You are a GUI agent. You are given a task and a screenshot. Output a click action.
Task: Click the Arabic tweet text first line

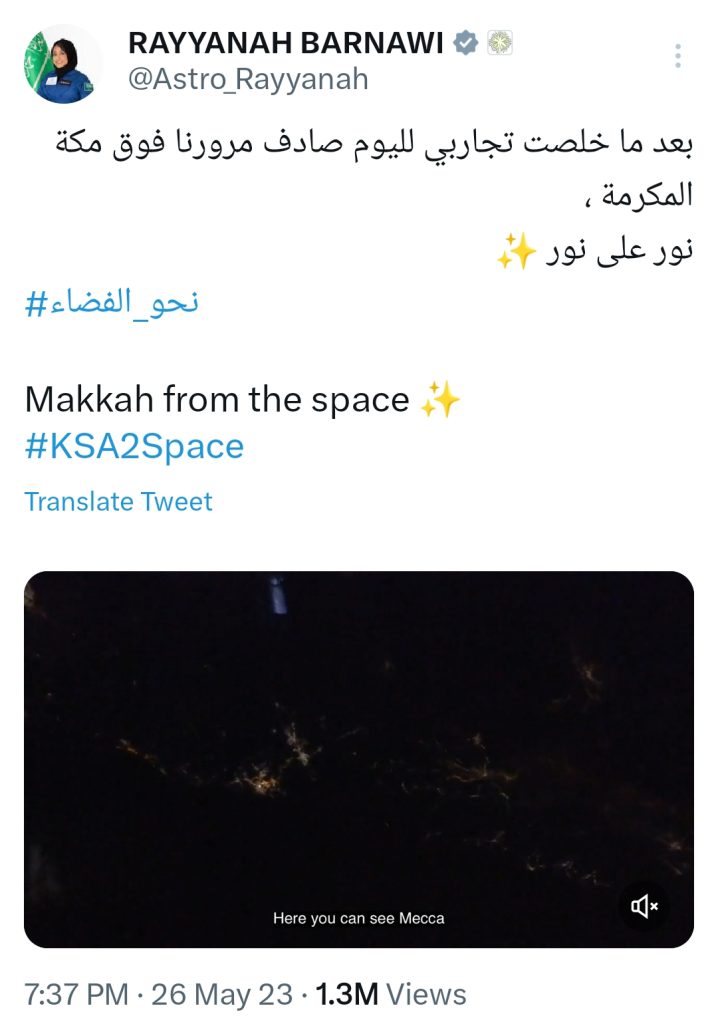click(374, 143)
